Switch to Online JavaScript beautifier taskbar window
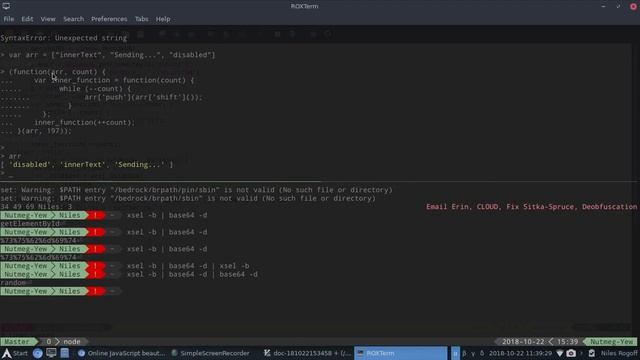The height and width of the screenshot is (360, 640). [121, 353]
